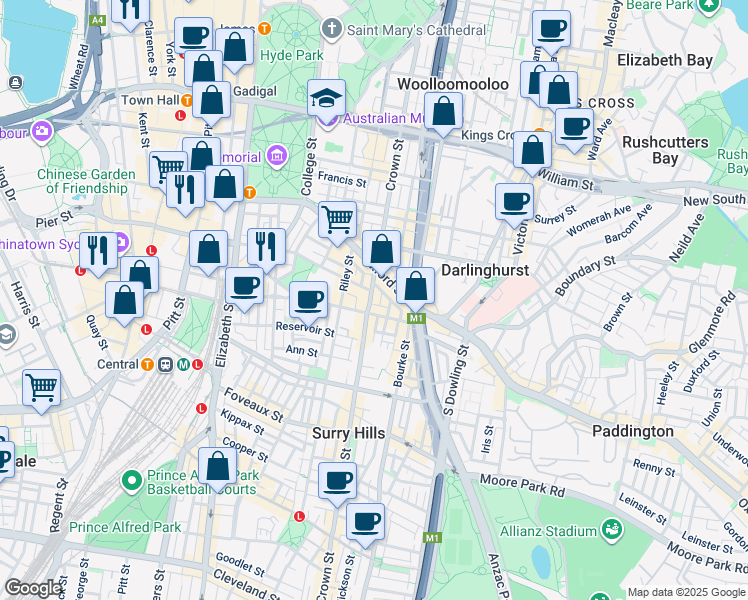Image resolution: width=748 pixels, height=600 pixels.
Task: Select the Moore Park Rd label near Iris St
Action: [522, 485]
